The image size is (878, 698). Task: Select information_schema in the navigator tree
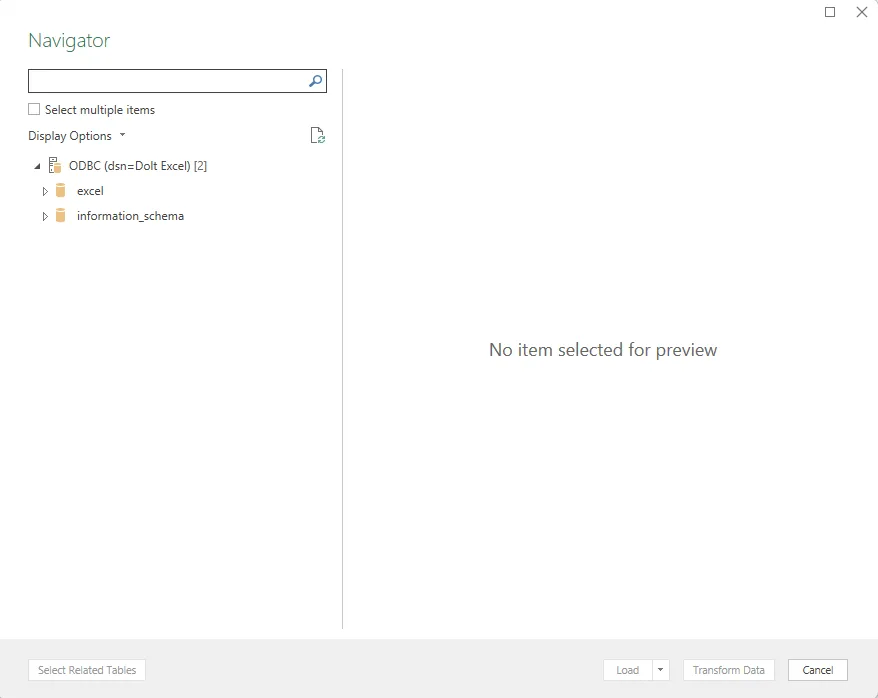point(130,215)
